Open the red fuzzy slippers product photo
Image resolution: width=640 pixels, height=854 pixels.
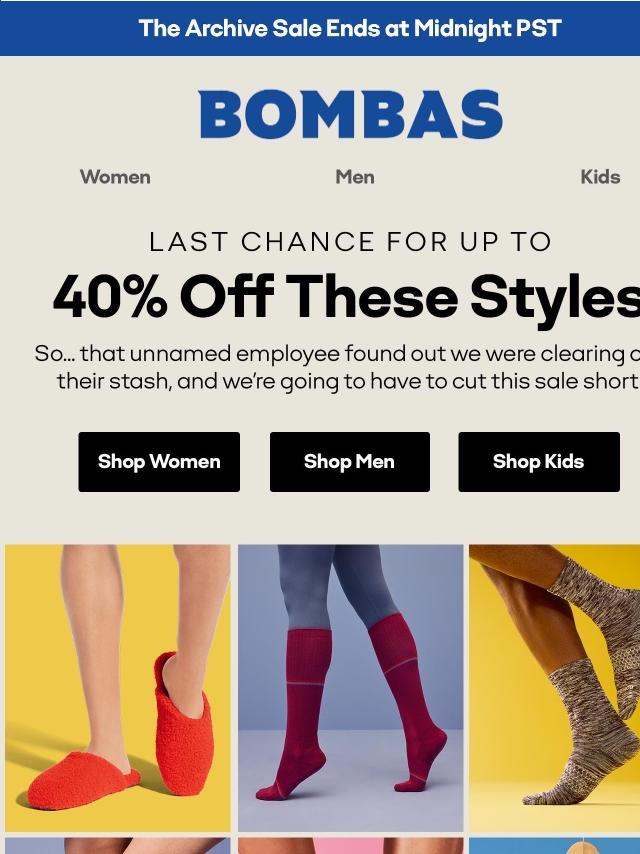[x=118, y=688]
